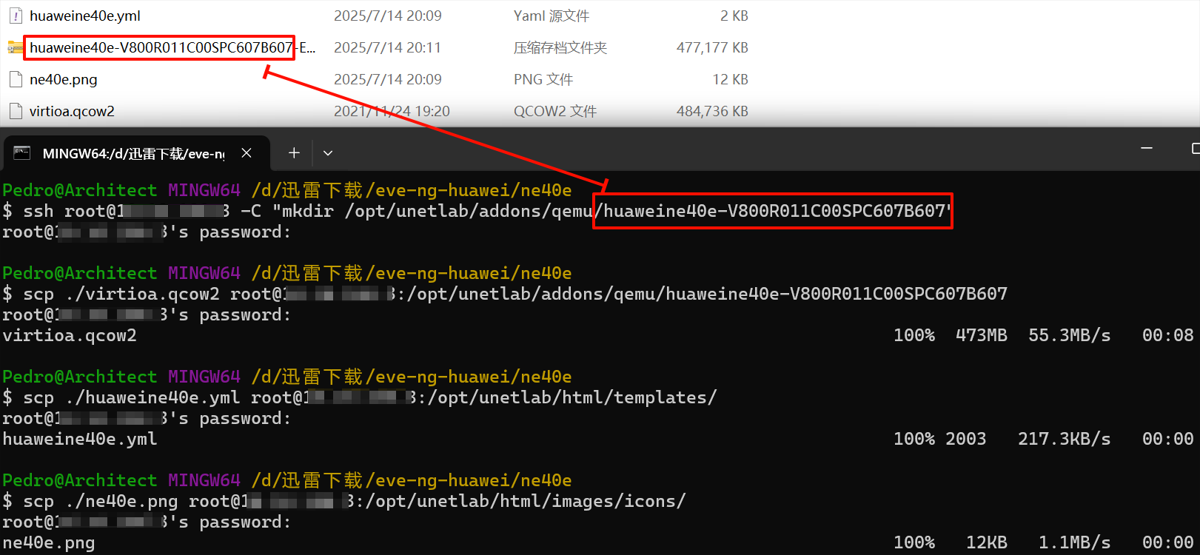Screen dimensions: 1200x555
Task: Click the file size 2 KB
Action: (734, 16)
